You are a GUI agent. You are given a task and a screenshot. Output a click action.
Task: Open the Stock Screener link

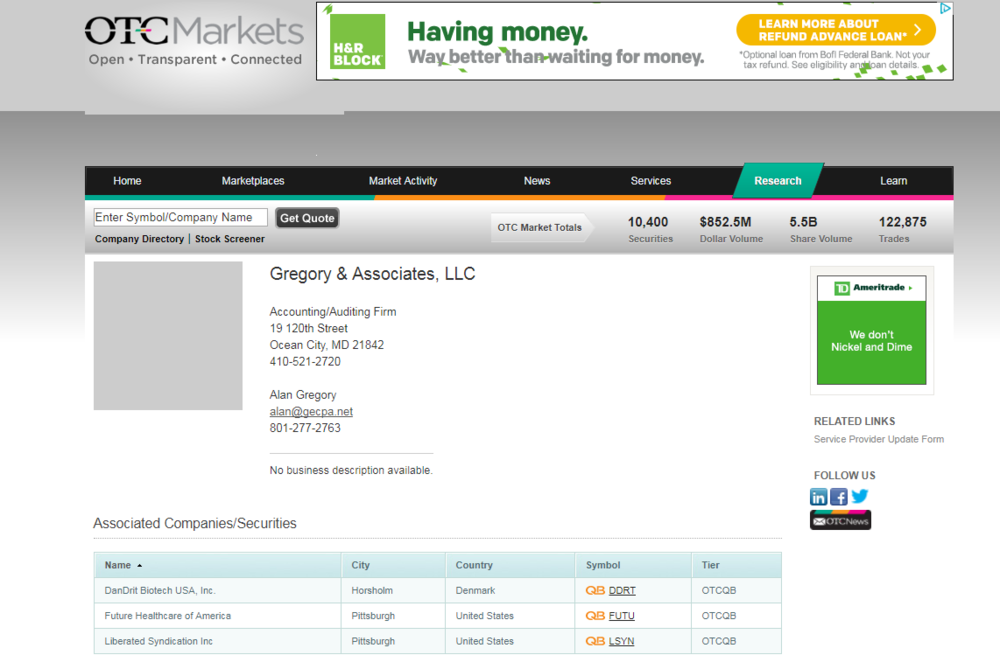coord(230,239)
